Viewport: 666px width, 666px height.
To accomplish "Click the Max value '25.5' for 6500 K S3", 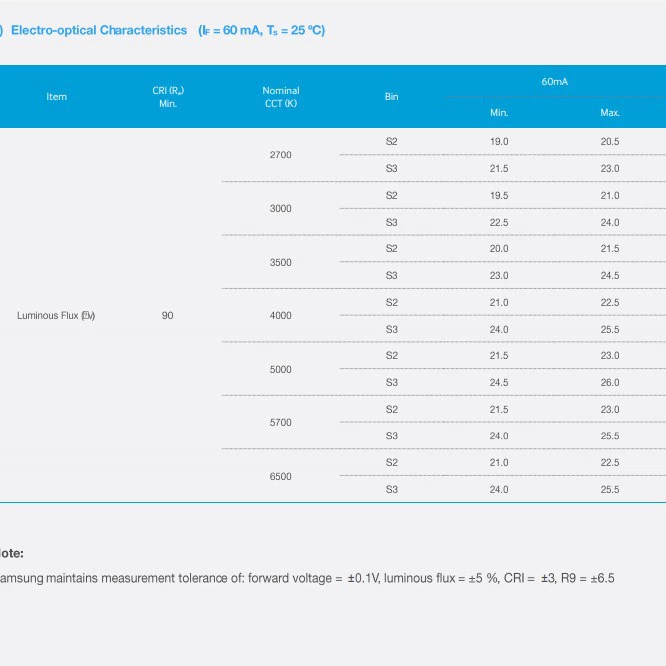I will (x=610, y=490).
